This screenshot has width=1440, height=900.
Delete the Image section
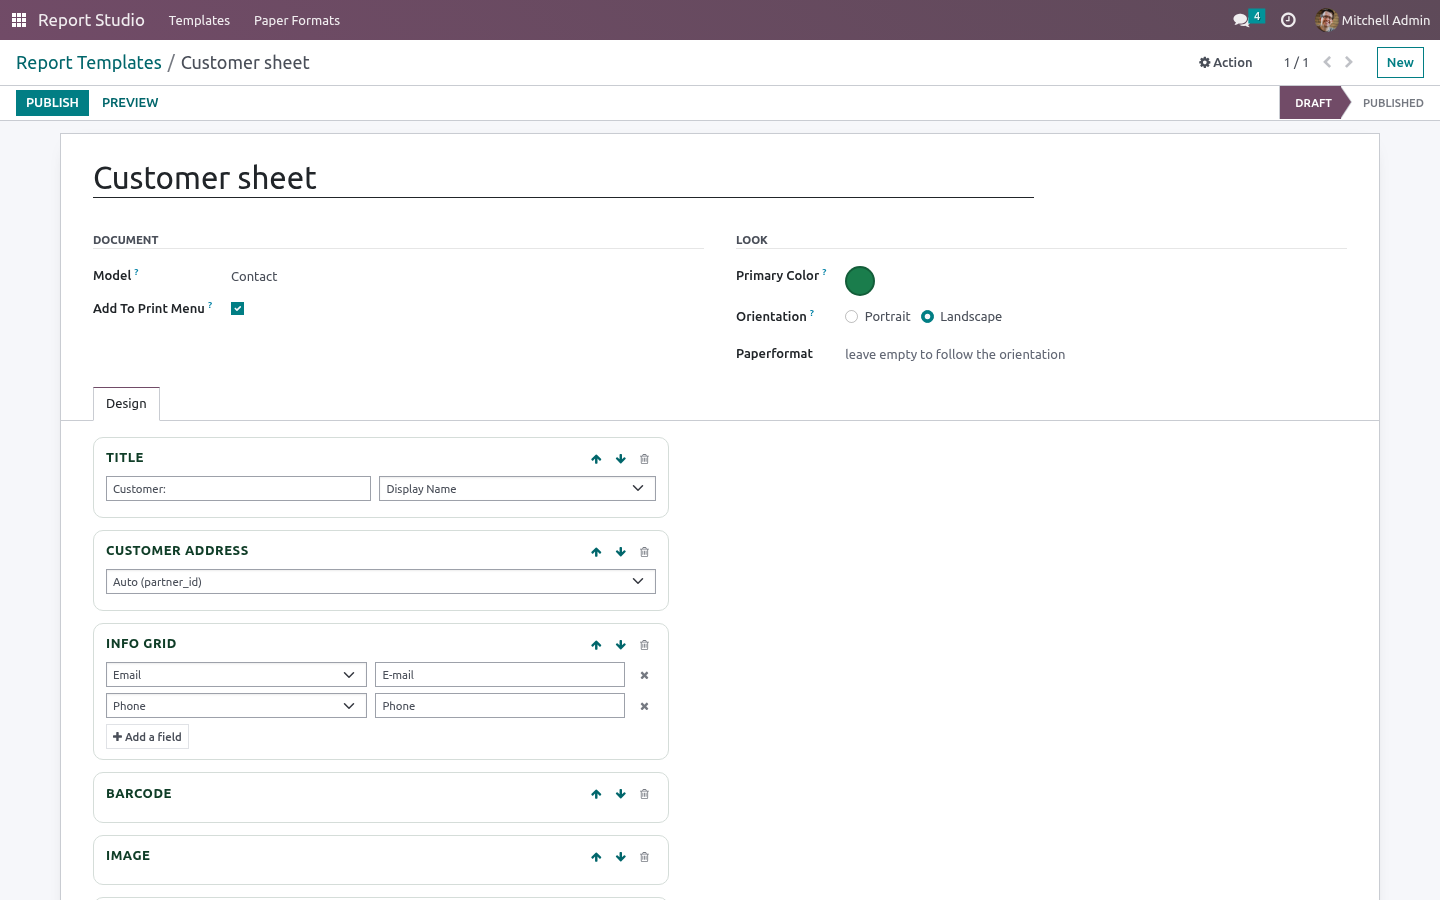[644, 857]
